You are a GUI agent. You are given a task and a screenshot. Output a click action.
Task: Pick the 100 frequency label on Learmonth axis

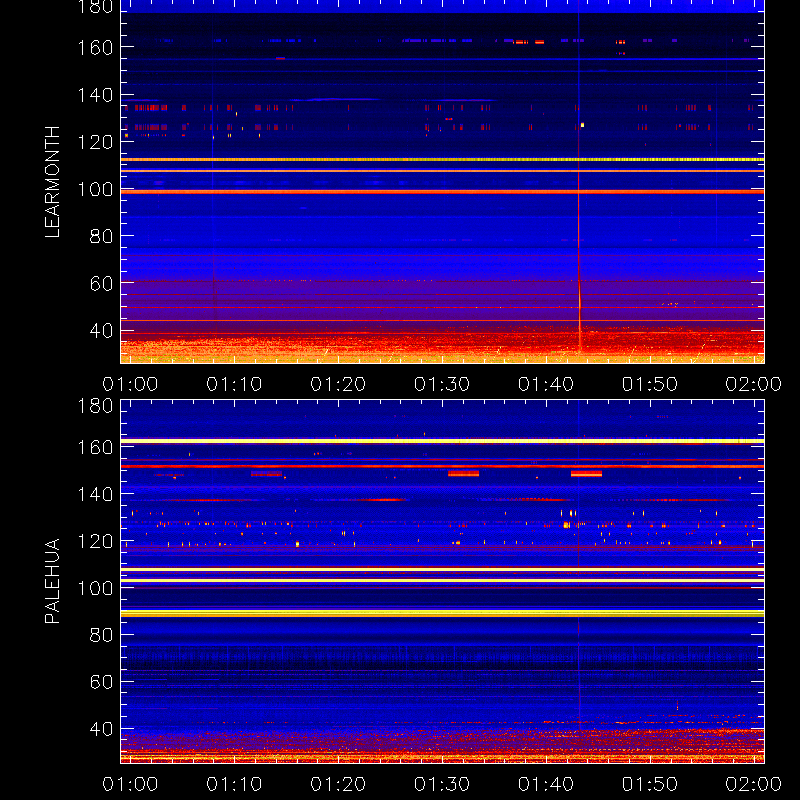(95, 190)
